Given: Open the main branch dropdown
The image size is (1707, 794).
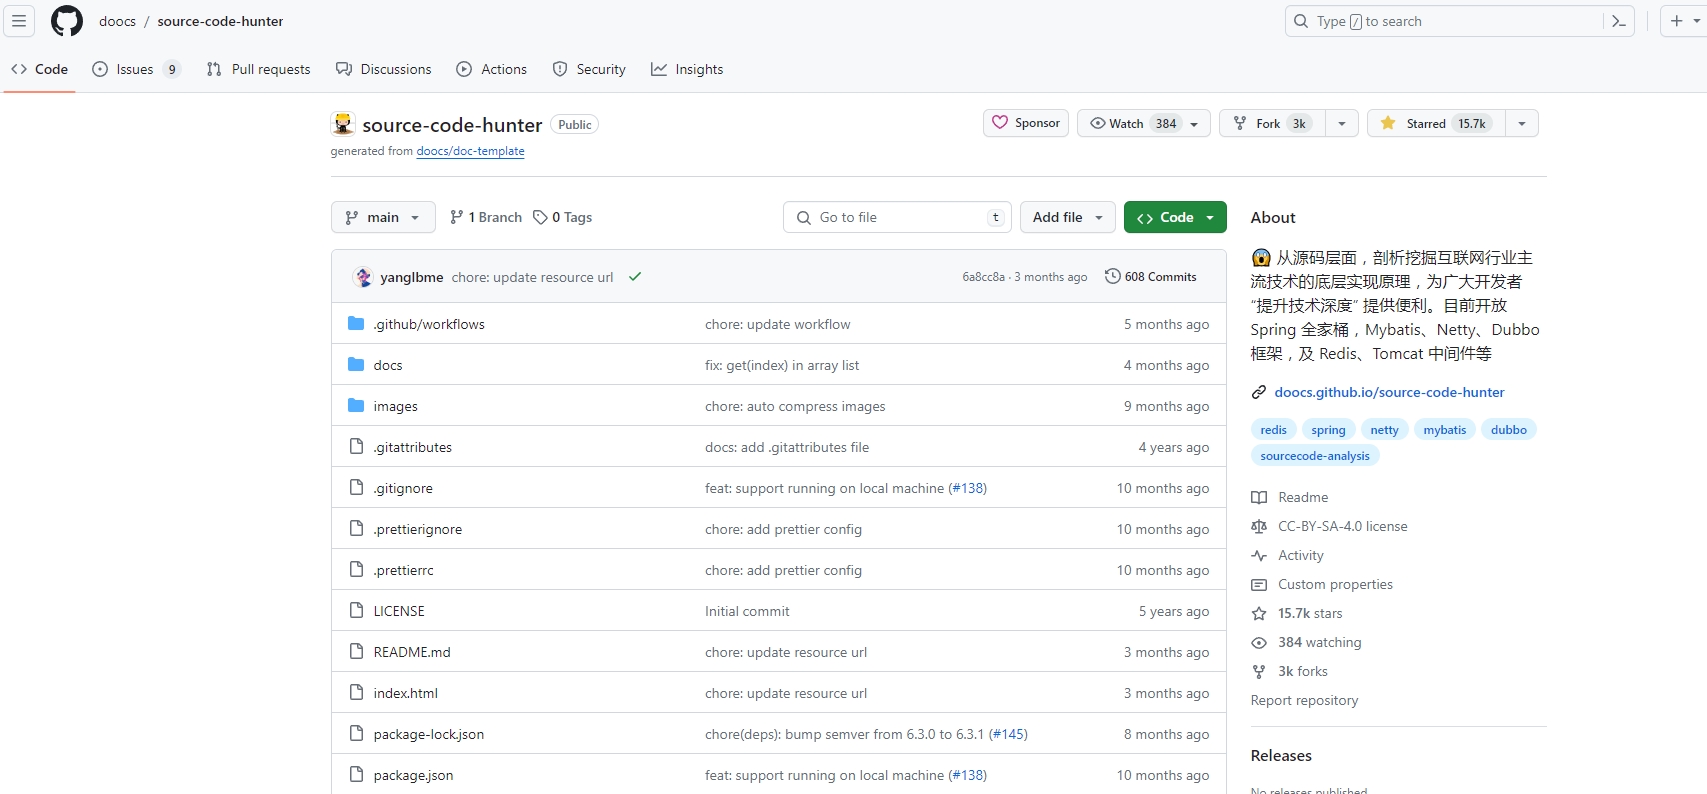Looking at the screenshot, I should (383, 217).
